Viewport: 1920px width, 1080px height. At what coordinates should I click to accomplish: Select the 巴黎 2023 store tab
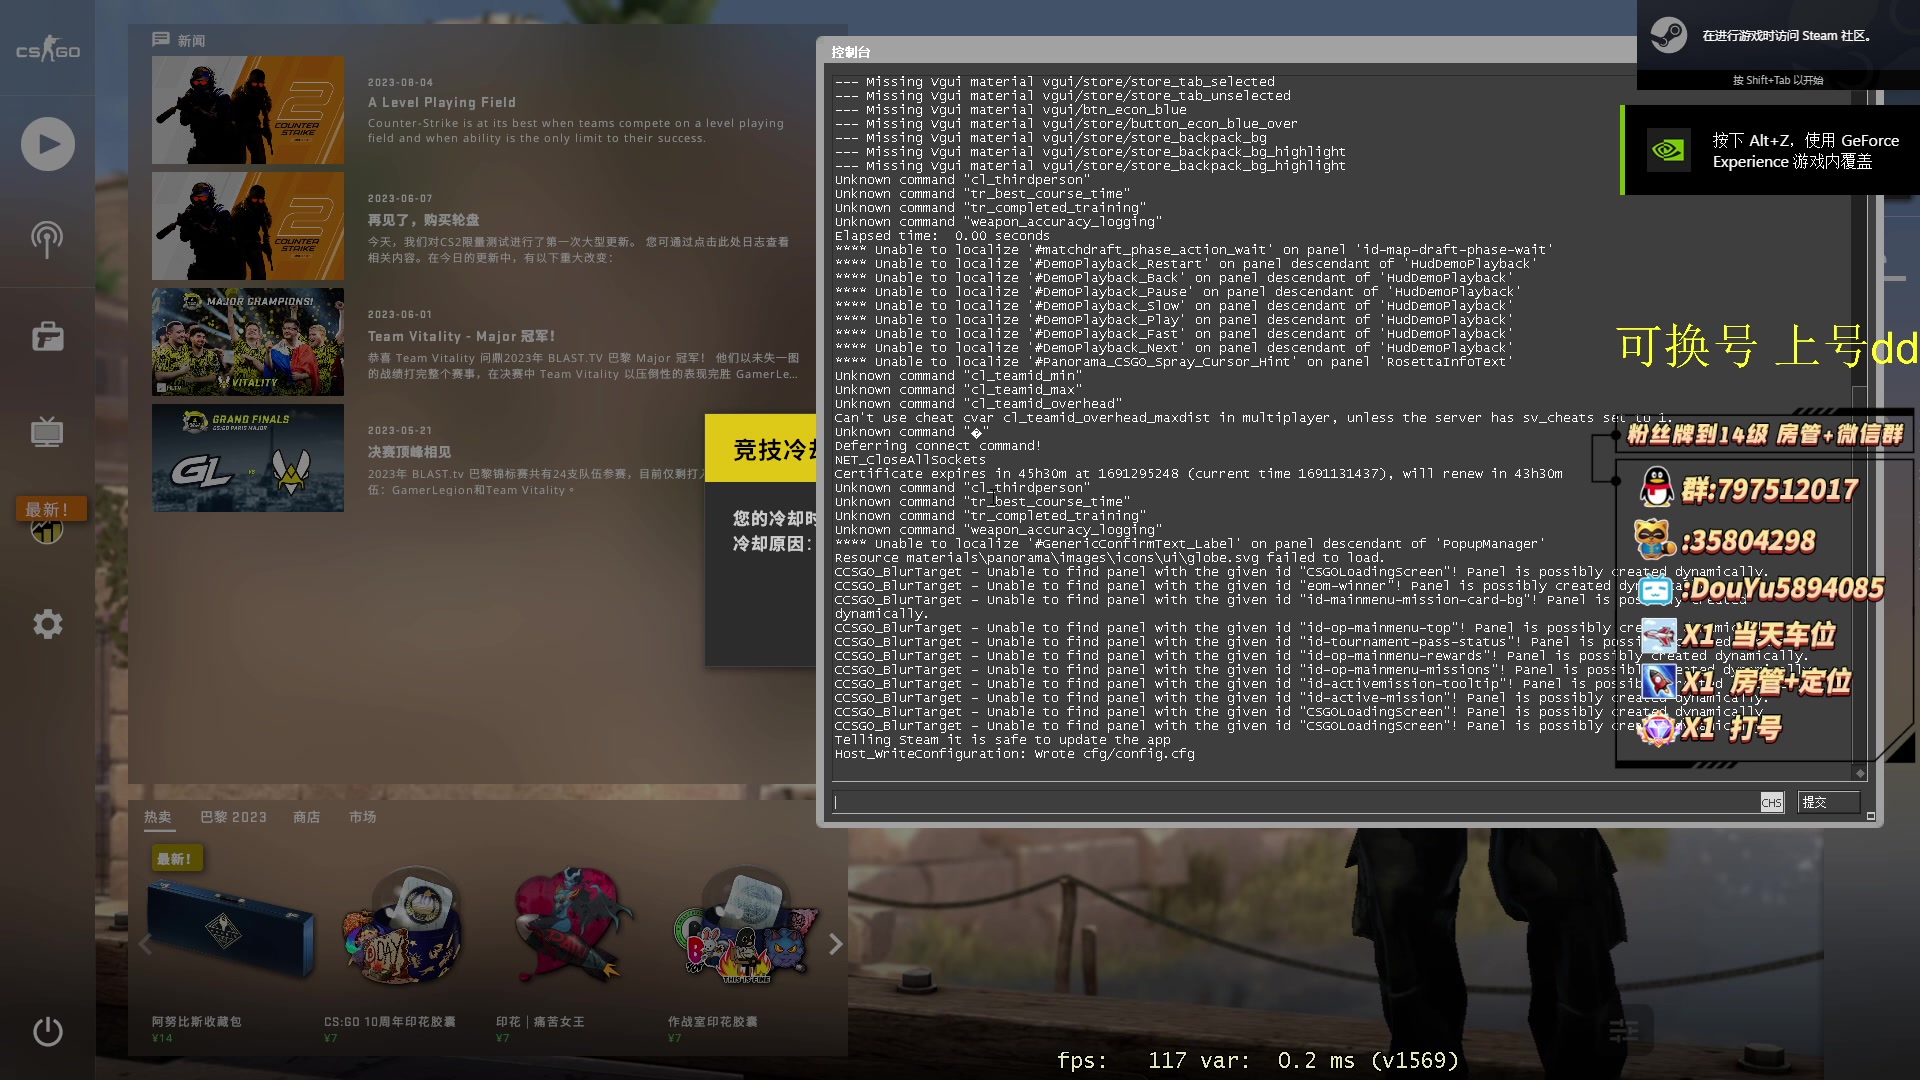click(x=233, y=817)
